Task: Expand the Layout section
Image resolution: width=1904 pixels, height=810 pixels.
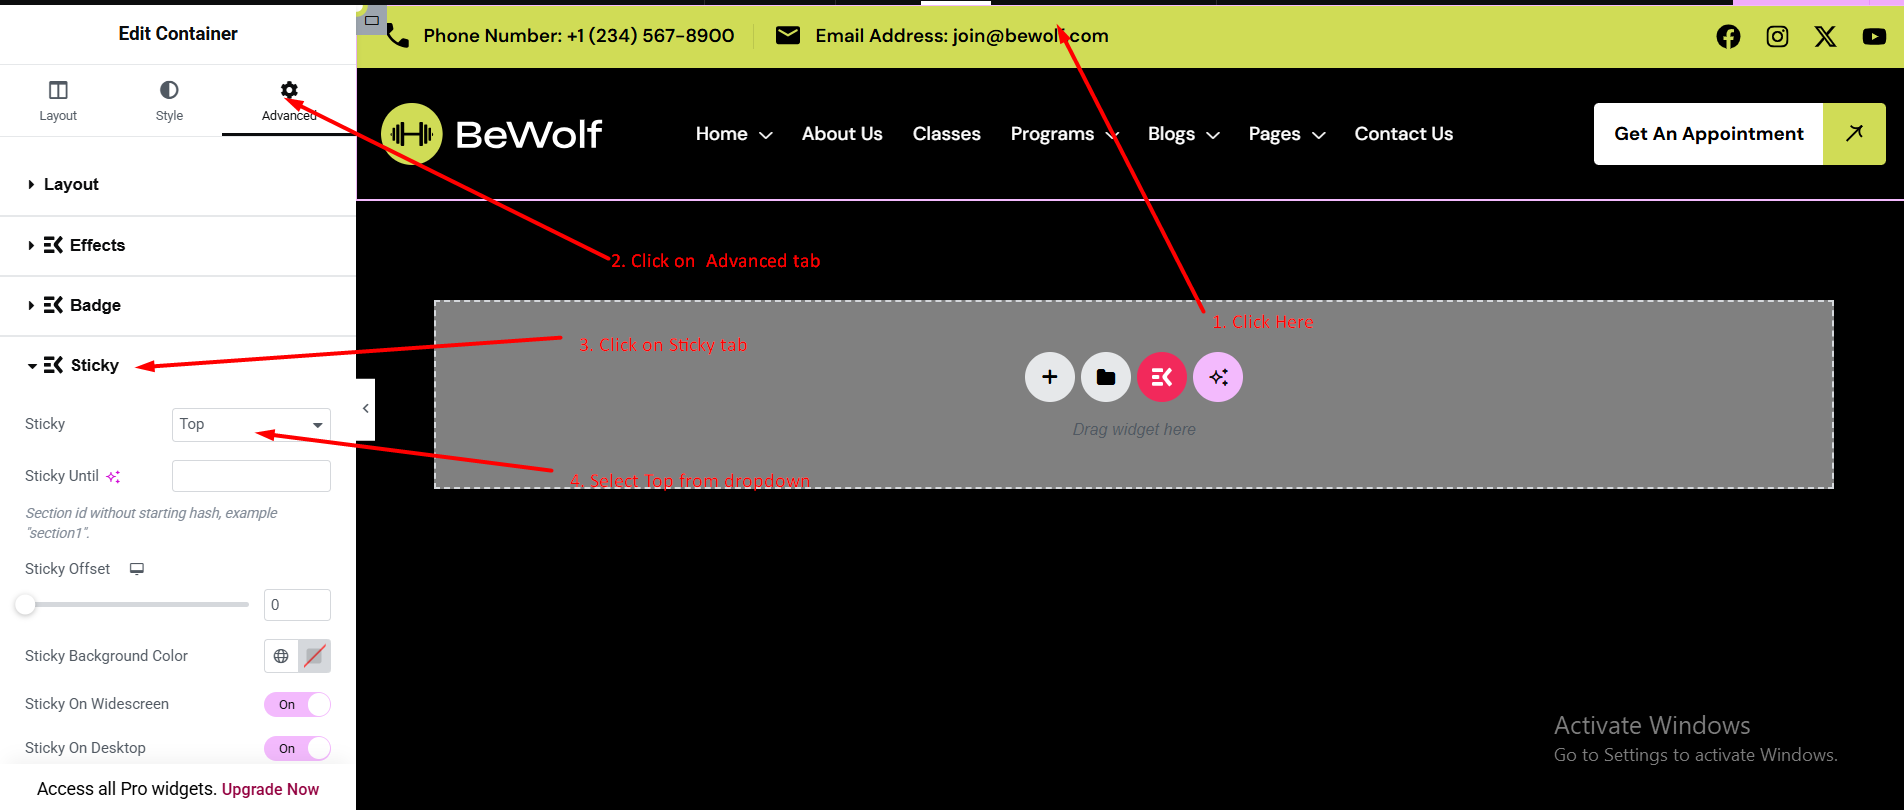Action: [178, 185]
